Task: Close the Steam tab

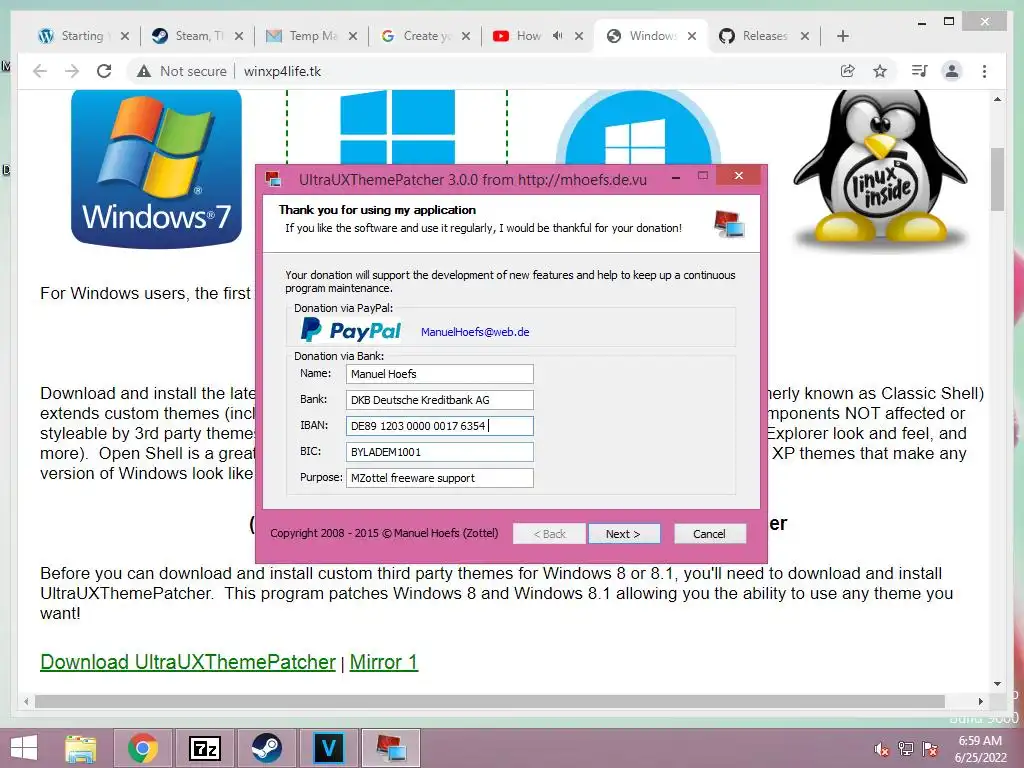Action: pos(239,36)
